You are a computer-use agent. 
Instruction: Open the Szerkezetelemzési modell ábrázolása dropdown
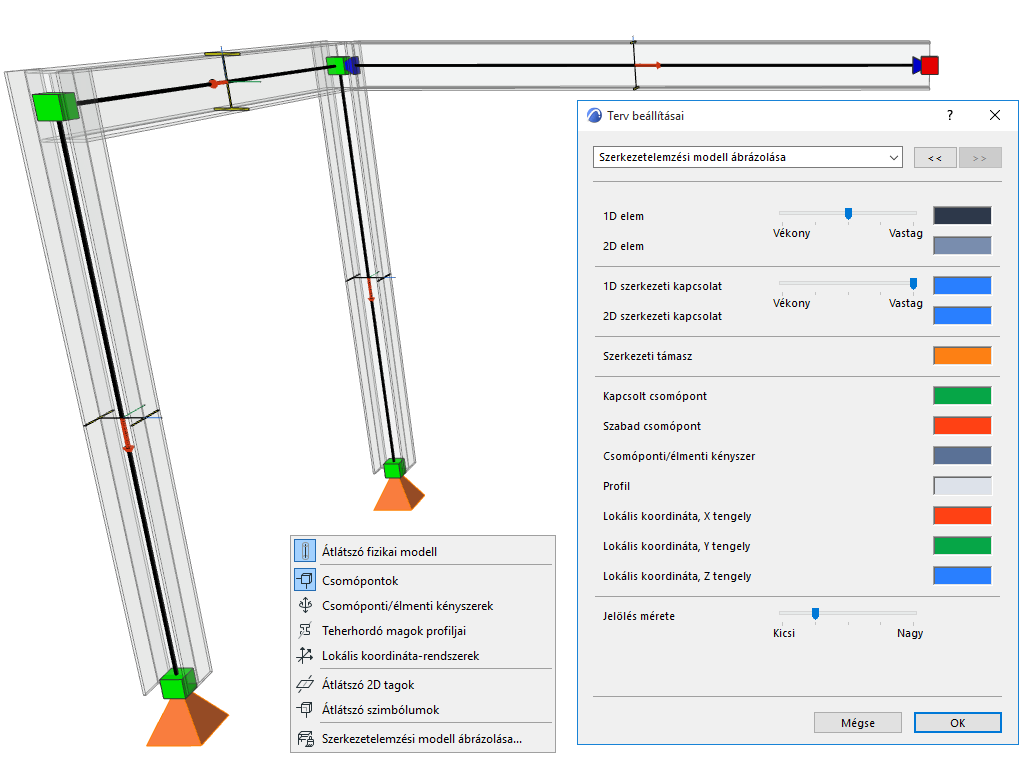coord(748,157)
